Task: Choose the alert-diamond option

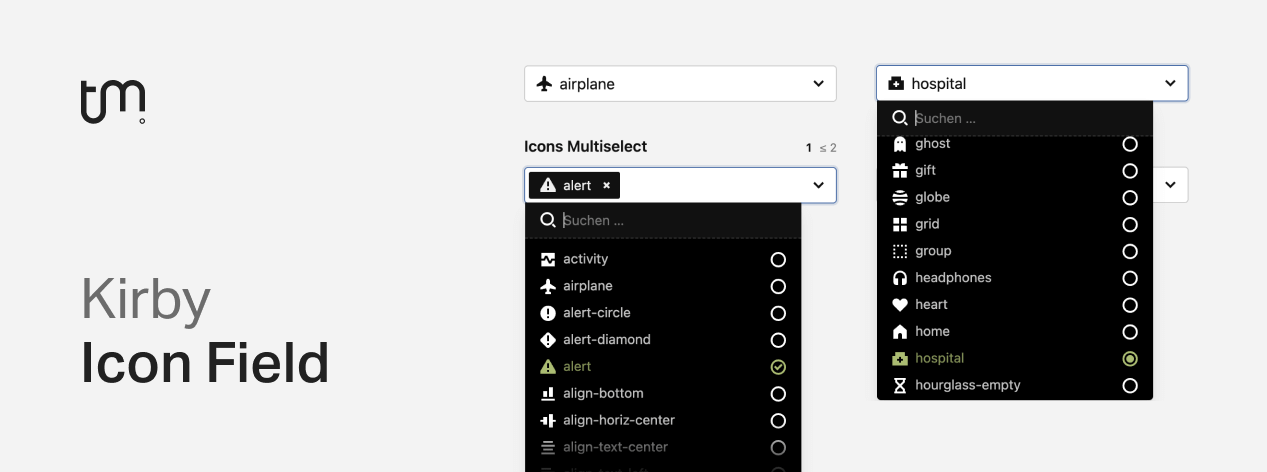Action: pyautogui.click(x=663, y=340)
